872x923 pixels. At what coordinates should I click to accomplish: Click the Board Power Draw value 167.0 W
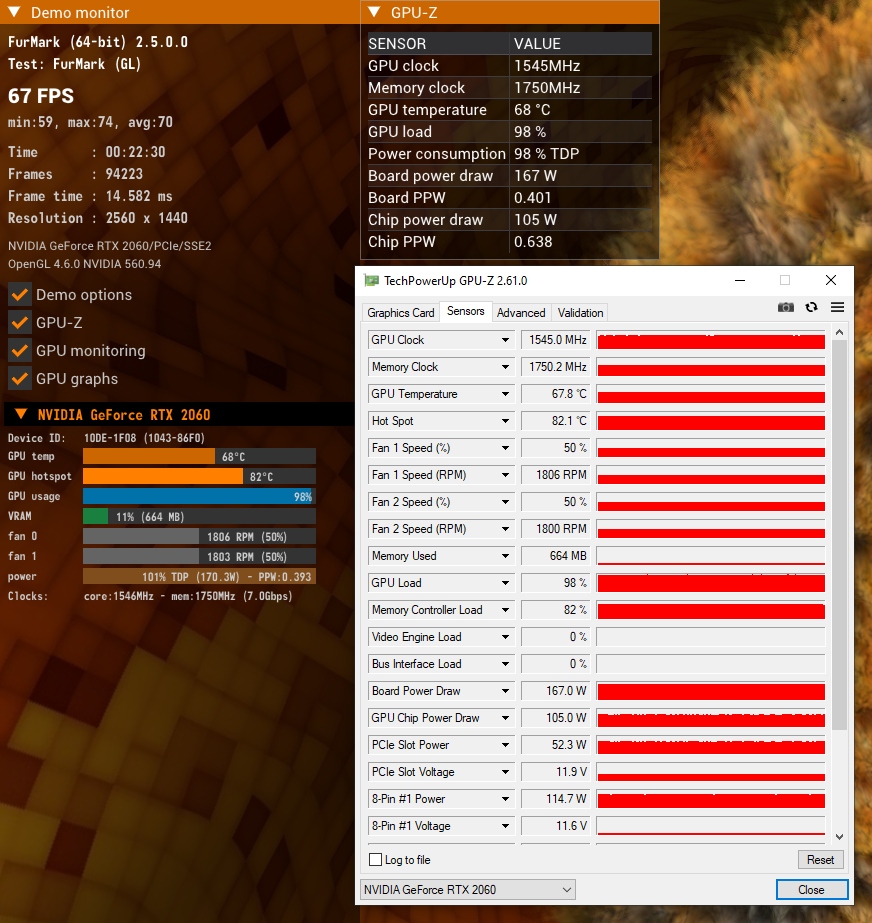[x=555, y=691]
